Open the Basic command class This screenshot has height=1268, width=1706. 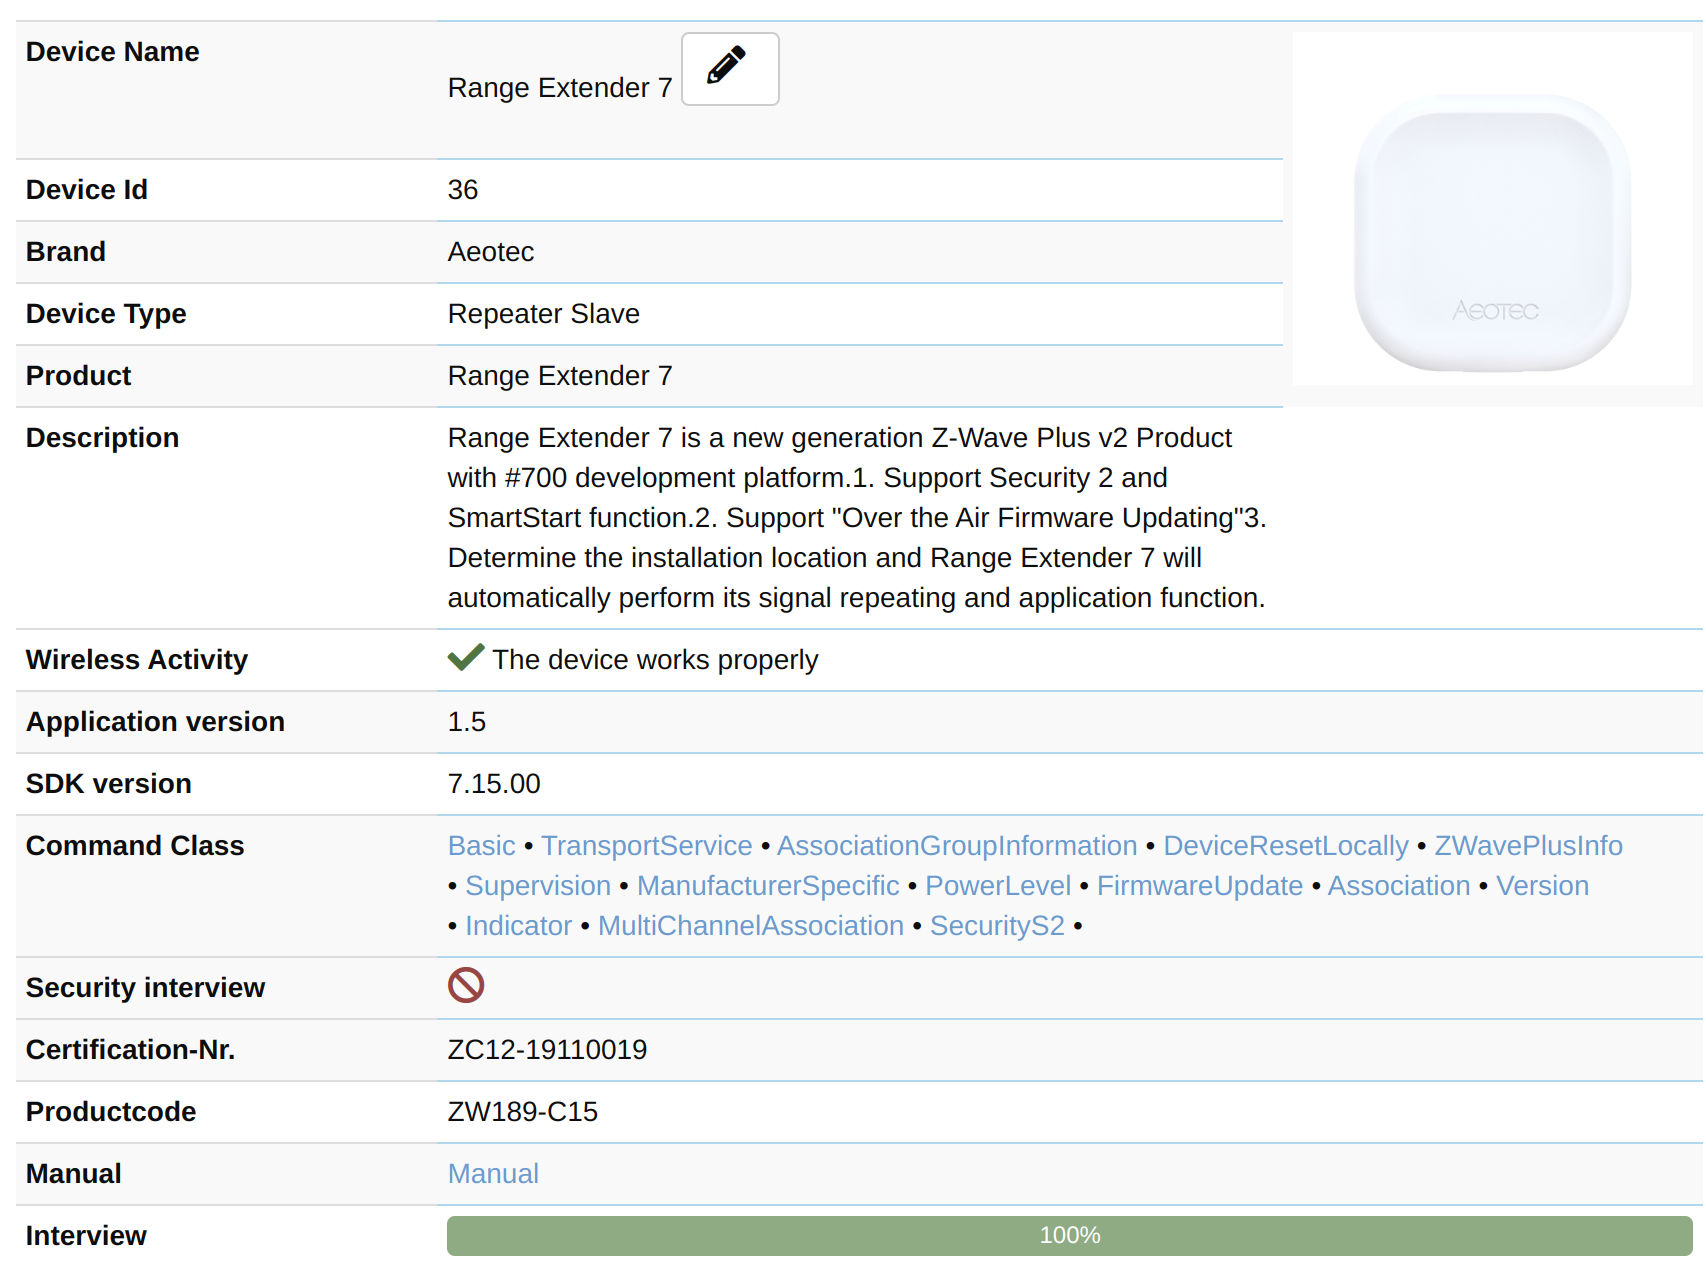[x=481, y=845]
